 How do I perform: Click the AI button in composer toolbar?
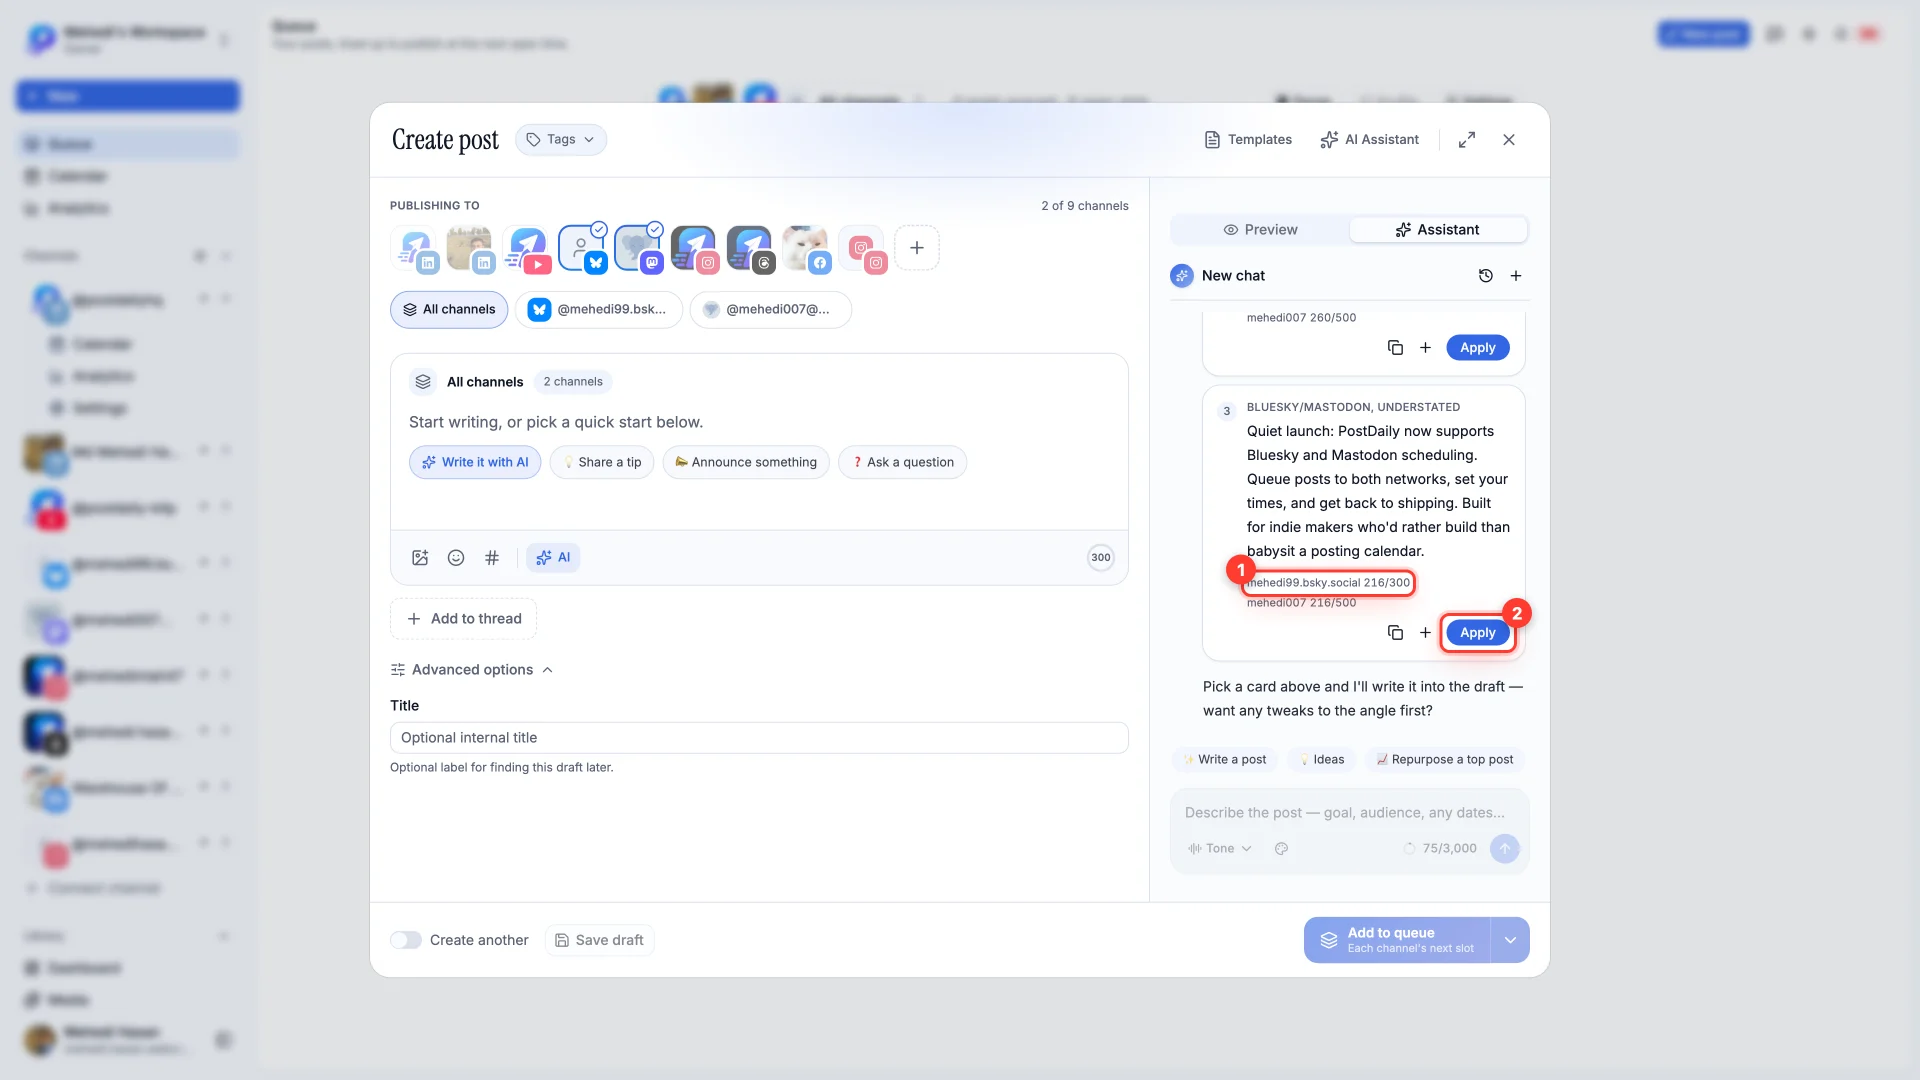point(553,558)
